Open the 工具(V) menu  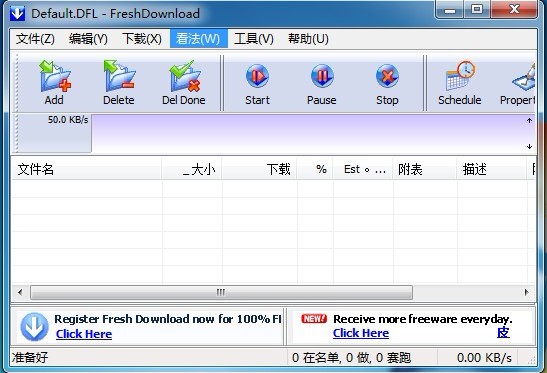tap(254, 38)
